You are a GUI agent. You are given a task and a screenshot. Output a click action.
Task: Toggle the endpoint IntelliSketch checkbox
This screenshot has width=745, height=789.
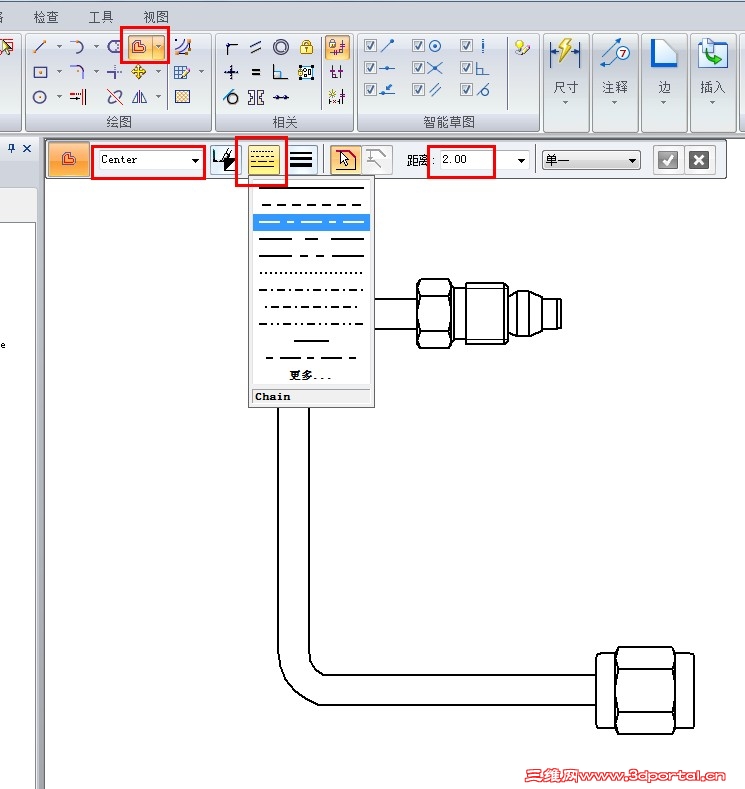[370, 45]
